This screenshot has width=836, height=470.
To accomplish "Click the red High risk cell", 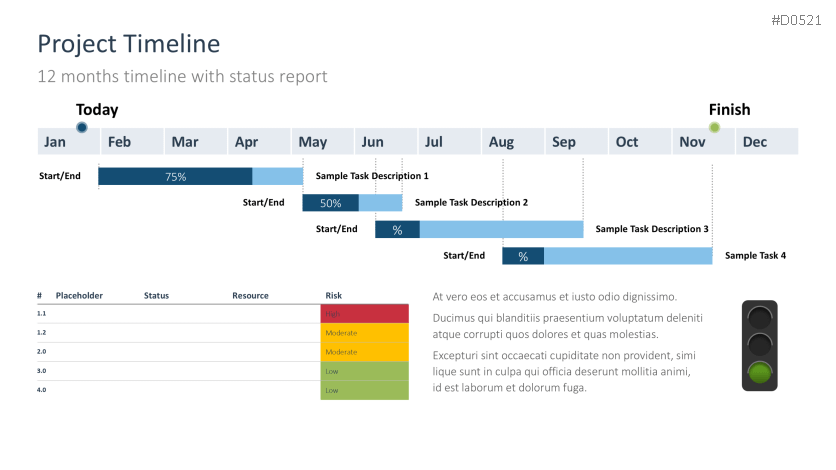I will (x=364, y=314).
